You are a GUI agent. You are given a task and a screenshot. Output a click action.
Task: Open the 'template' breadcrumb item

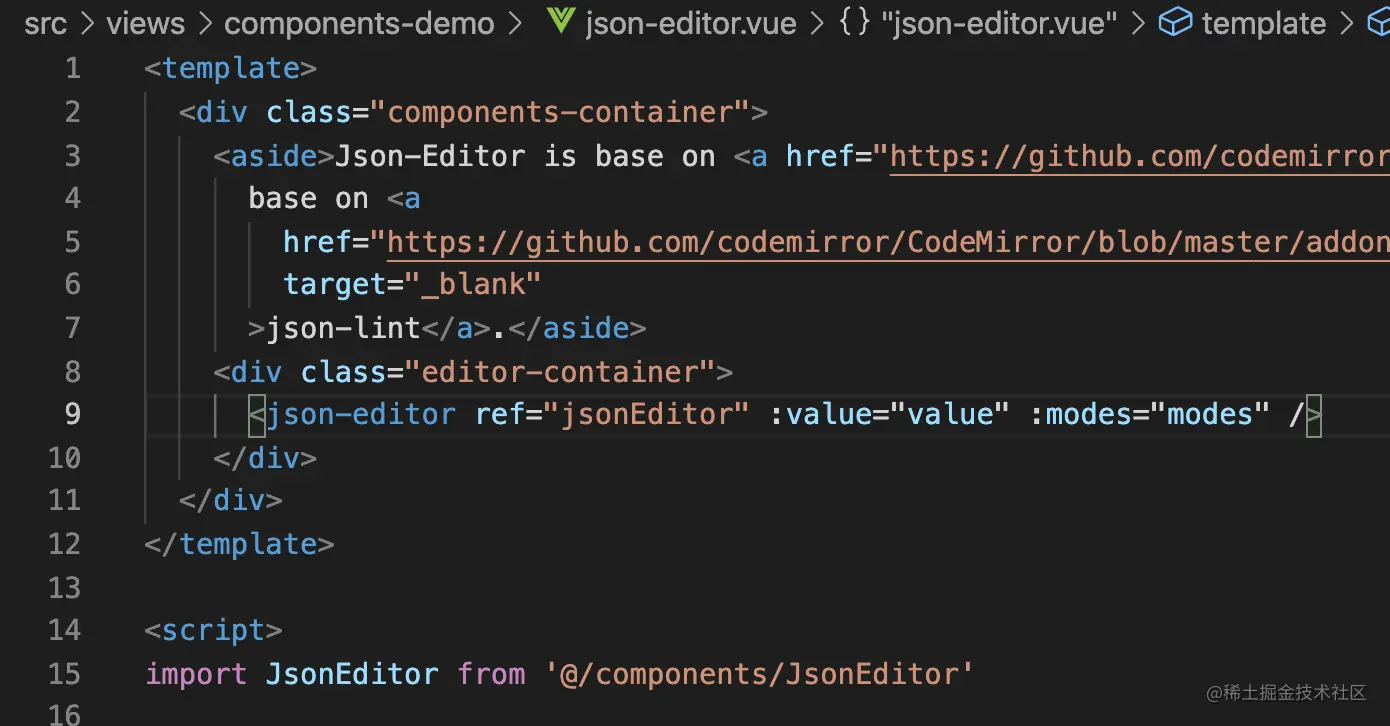(1264, 23)
